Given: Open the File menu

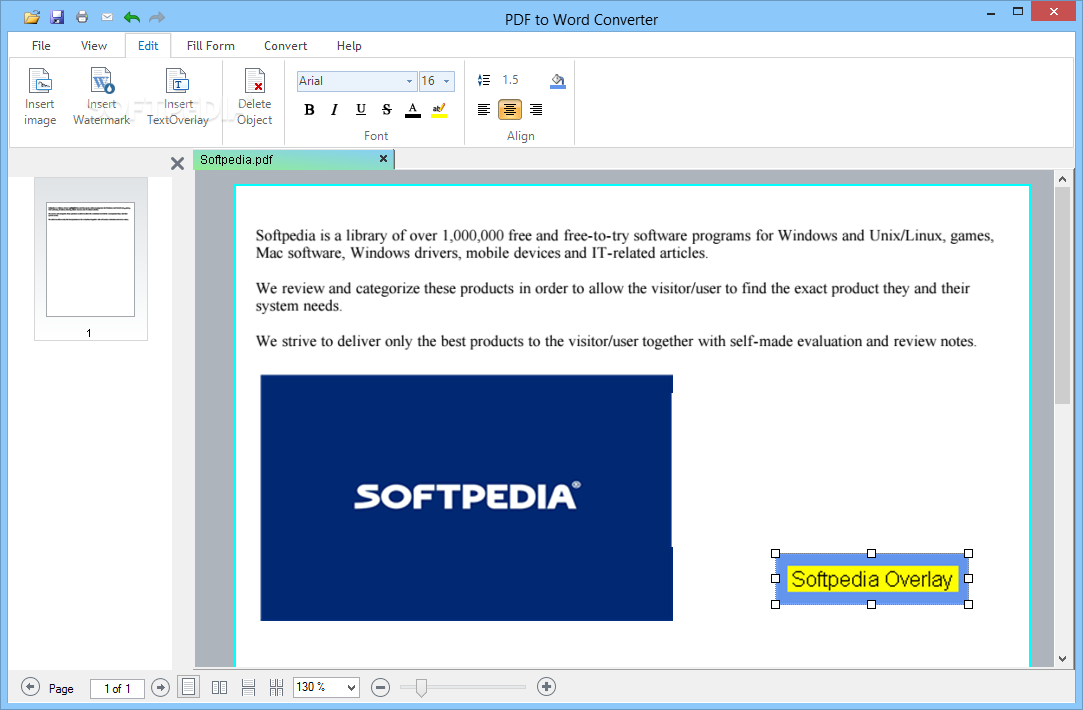Looking at the screenshot, I should click(41, 46).
